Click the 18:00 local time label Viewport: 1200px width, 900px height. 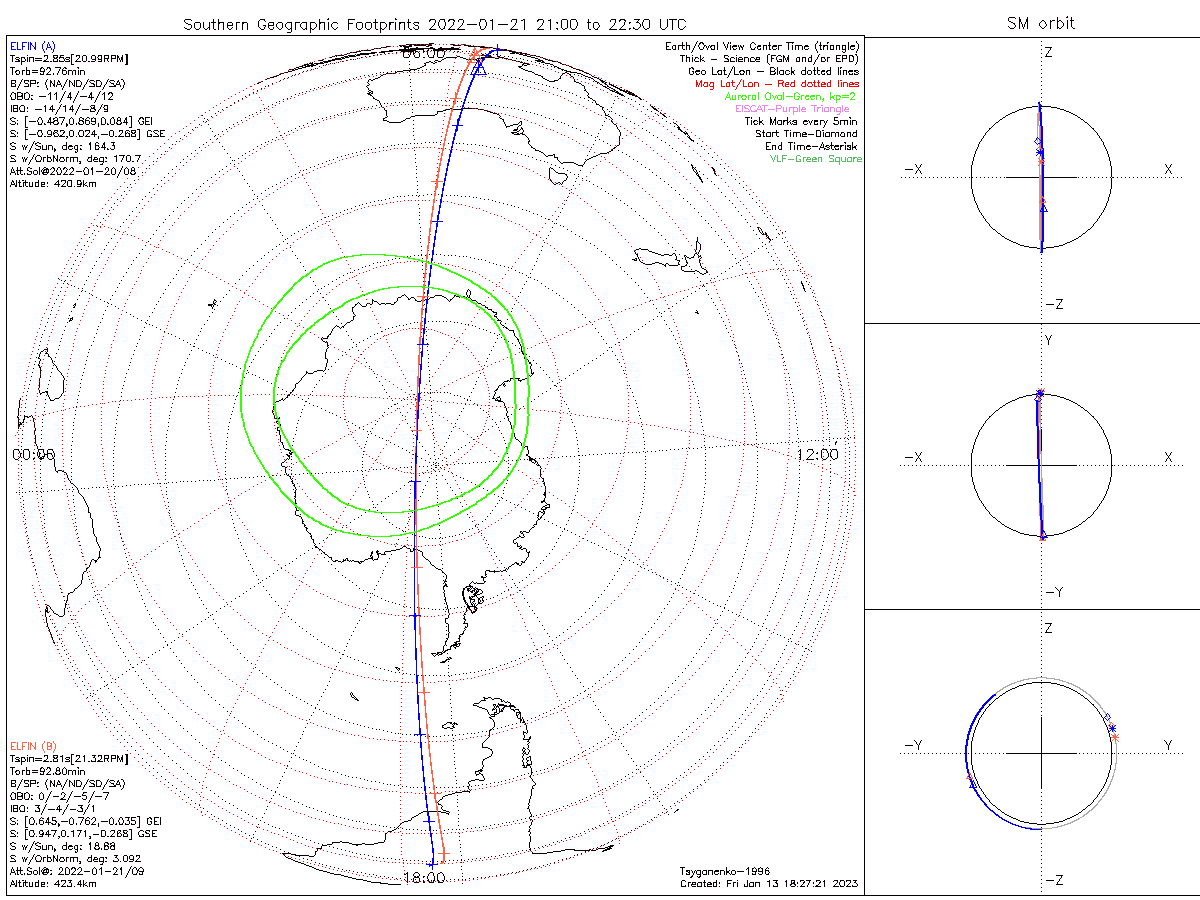424,878
